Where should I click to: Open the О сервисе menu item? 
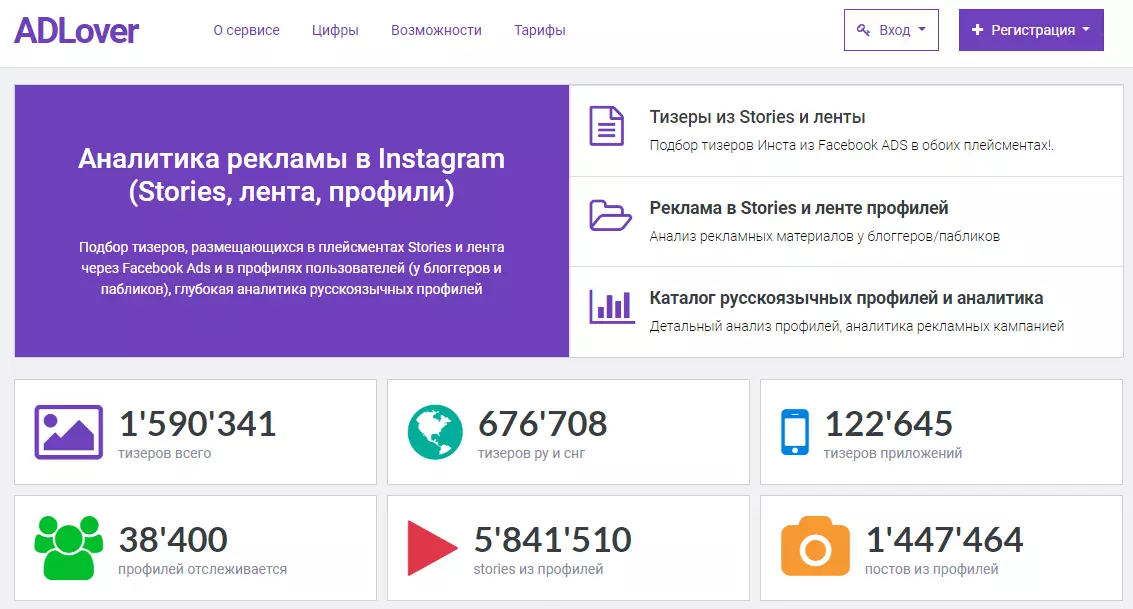(x=246, y=30)
